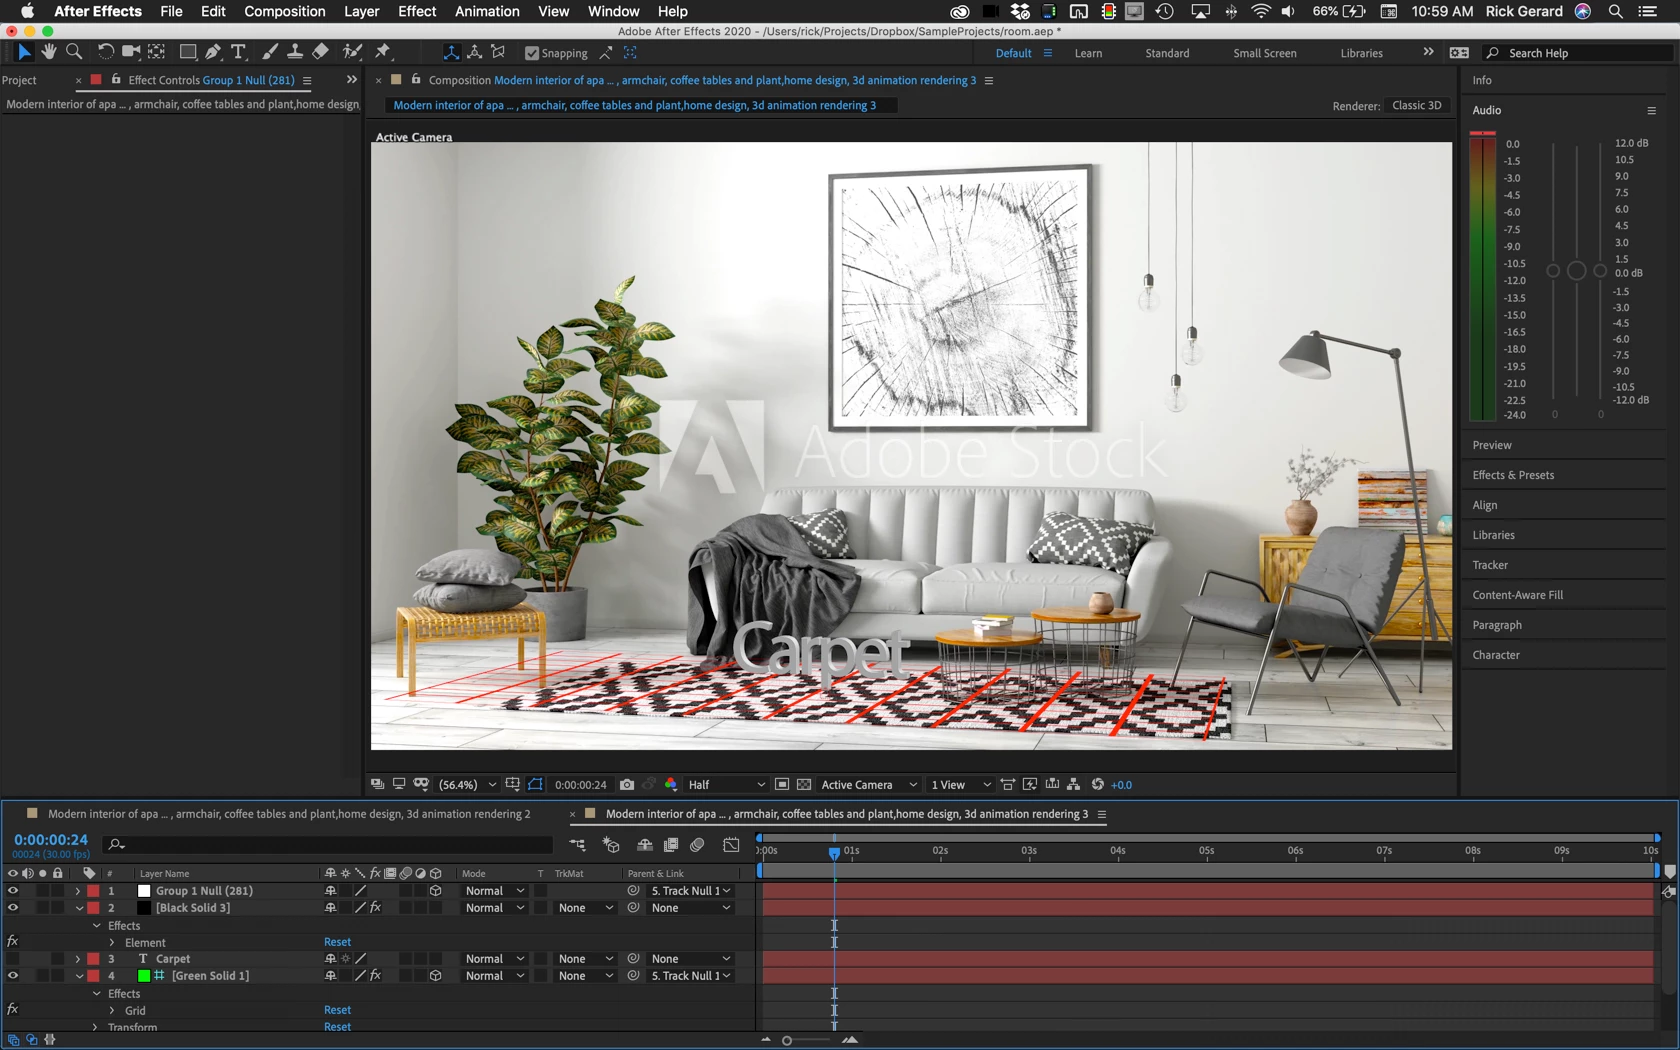Open the Animation menu
This screenshot has height=1050, width=1680.
pyautogui.click(x=487, y=11)
